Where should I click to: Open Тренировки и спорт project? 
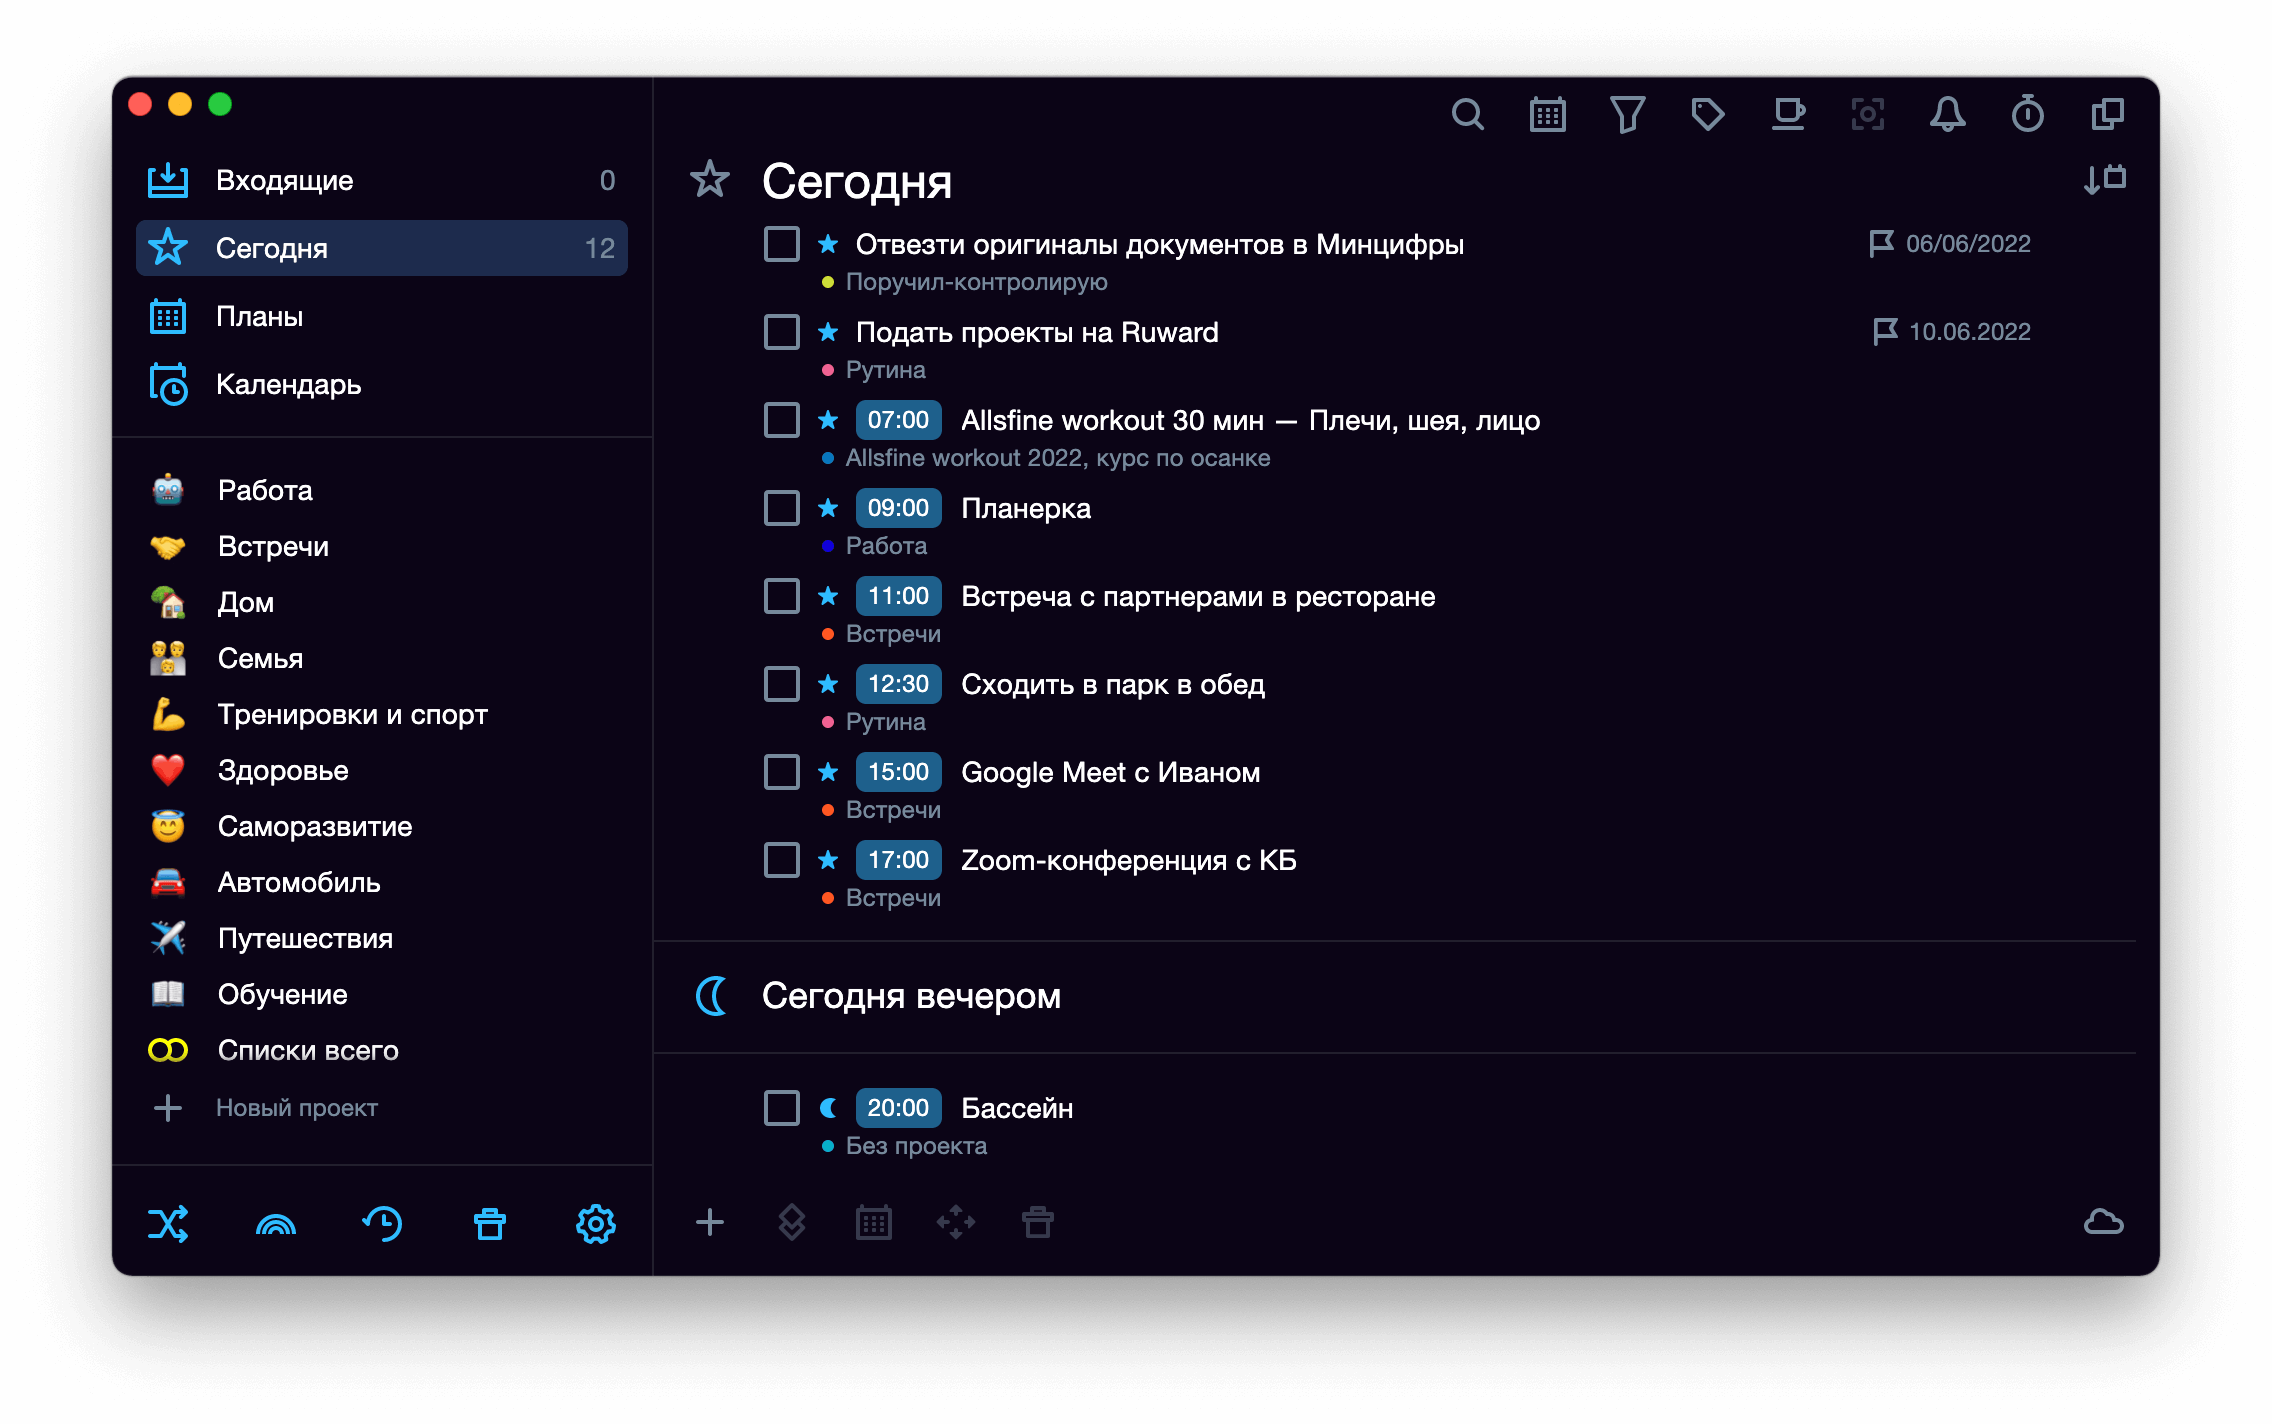[382, 714]
